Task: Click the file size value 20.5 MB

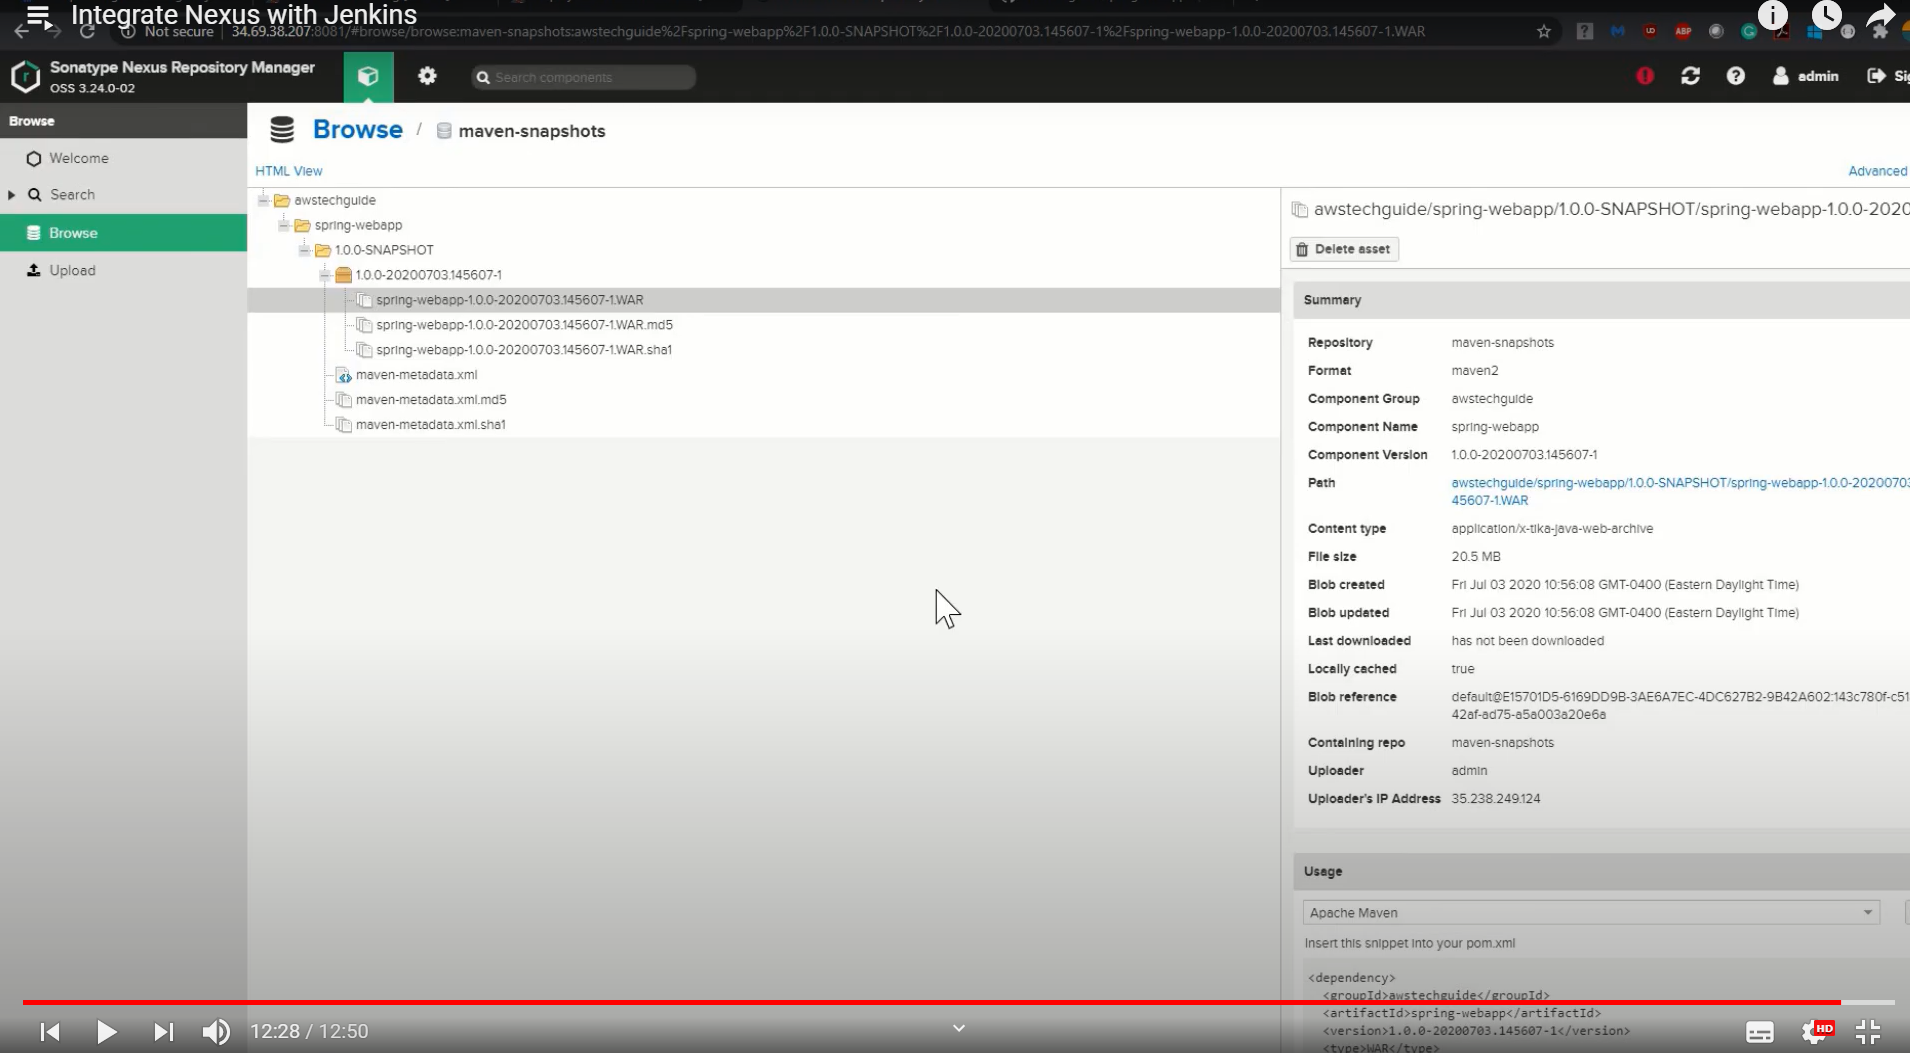Action: [x=1476, y=557]
